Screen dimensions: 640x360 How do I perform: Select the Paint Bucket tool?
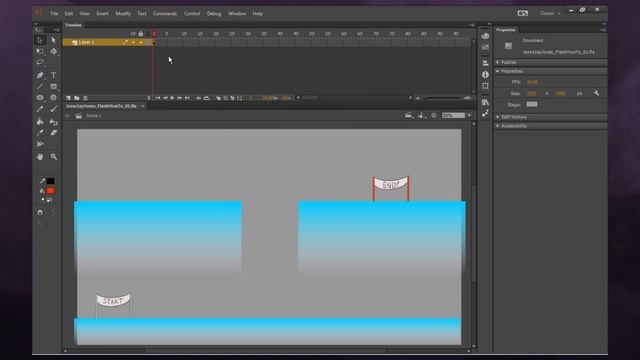(x=40, y=122)
